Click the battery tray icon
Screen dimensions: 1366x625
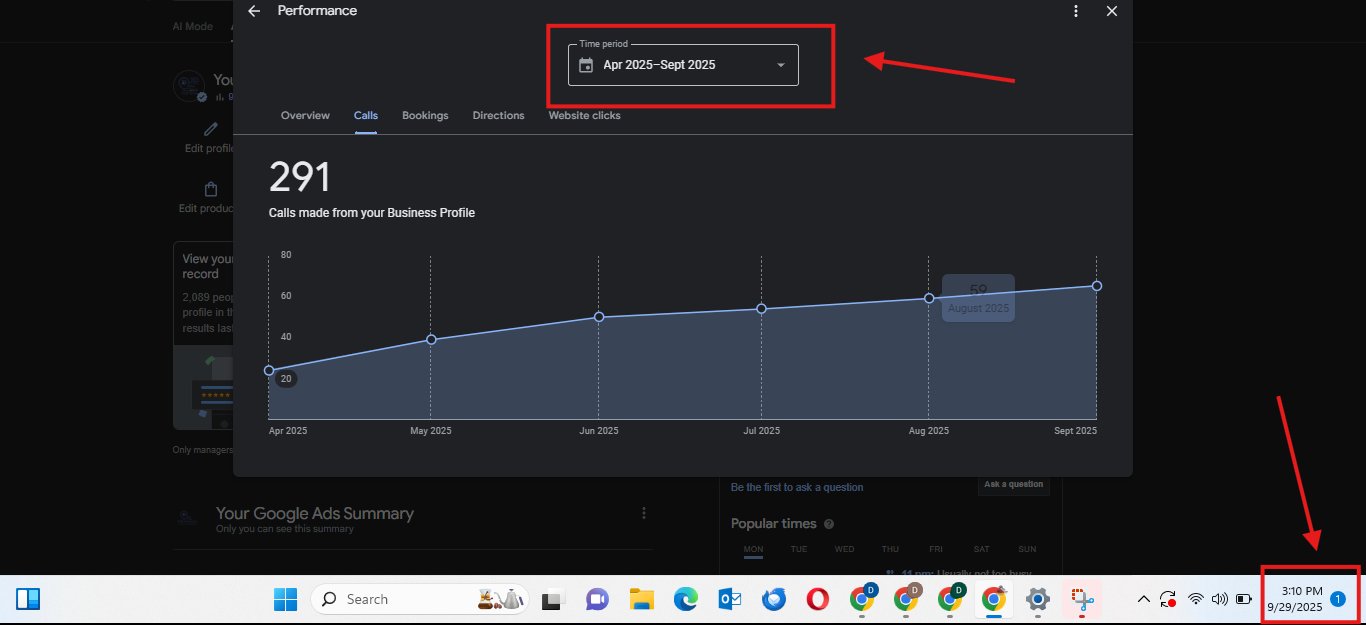click(x=1244, y=599)
